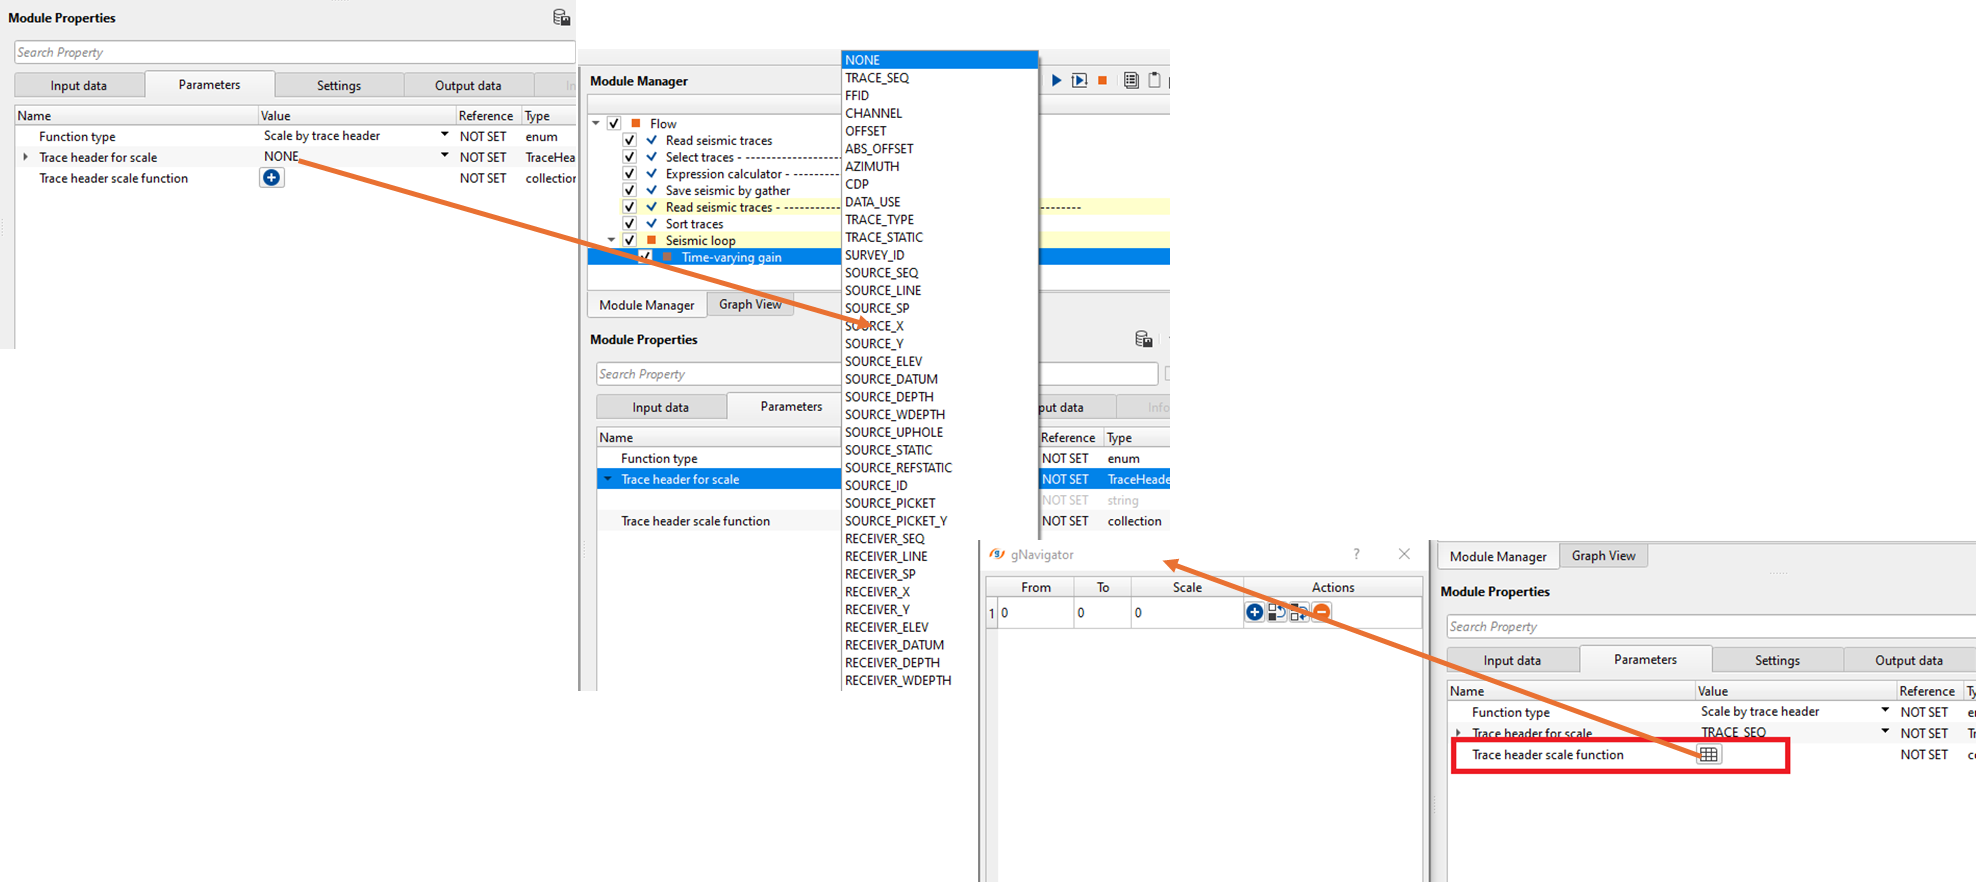
Task: Toggle the Select traces module checkbox
Action: pyautogui.click(x=630, y=157)
